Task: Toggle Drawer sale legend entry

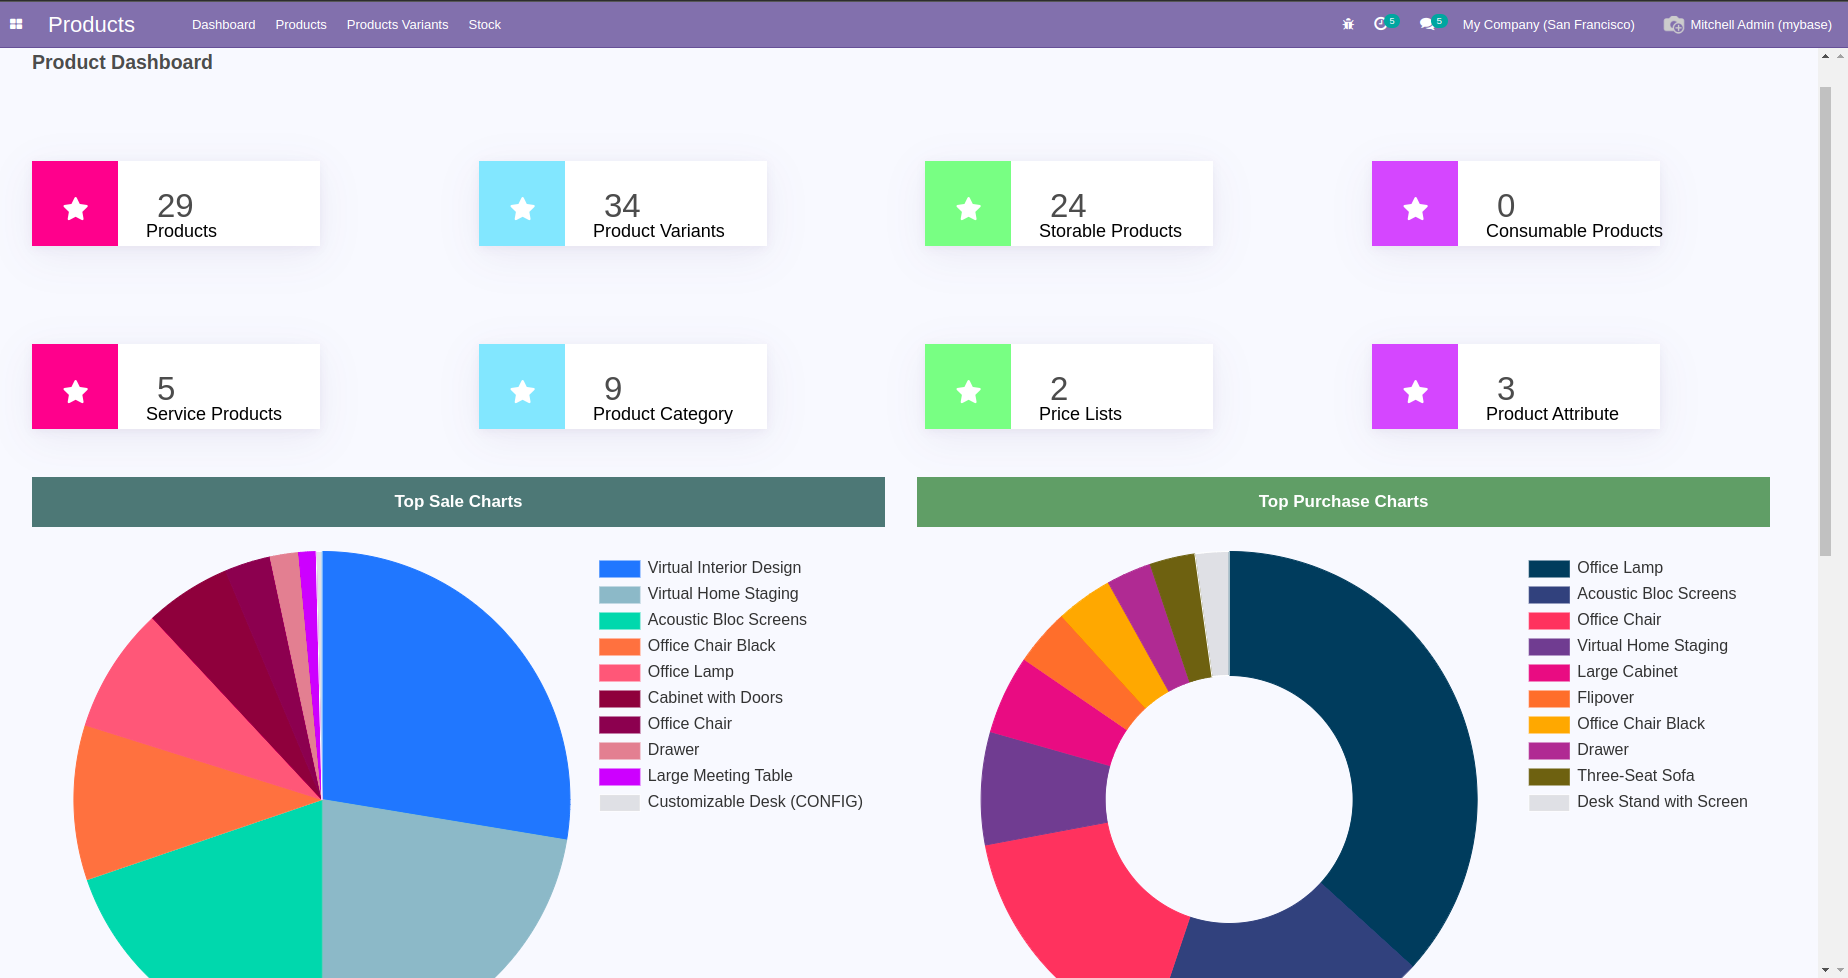Action: click(649, 750)
